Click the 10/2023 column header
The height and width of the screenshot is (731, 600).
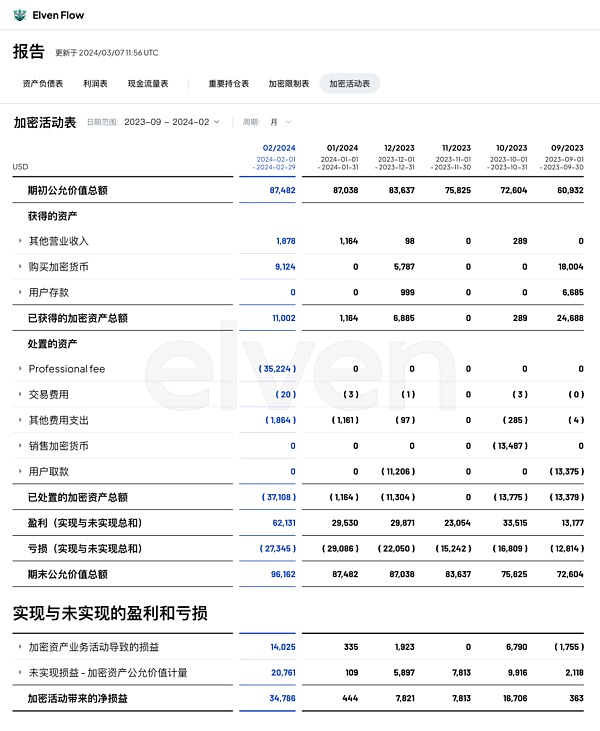tap(511, 148)
